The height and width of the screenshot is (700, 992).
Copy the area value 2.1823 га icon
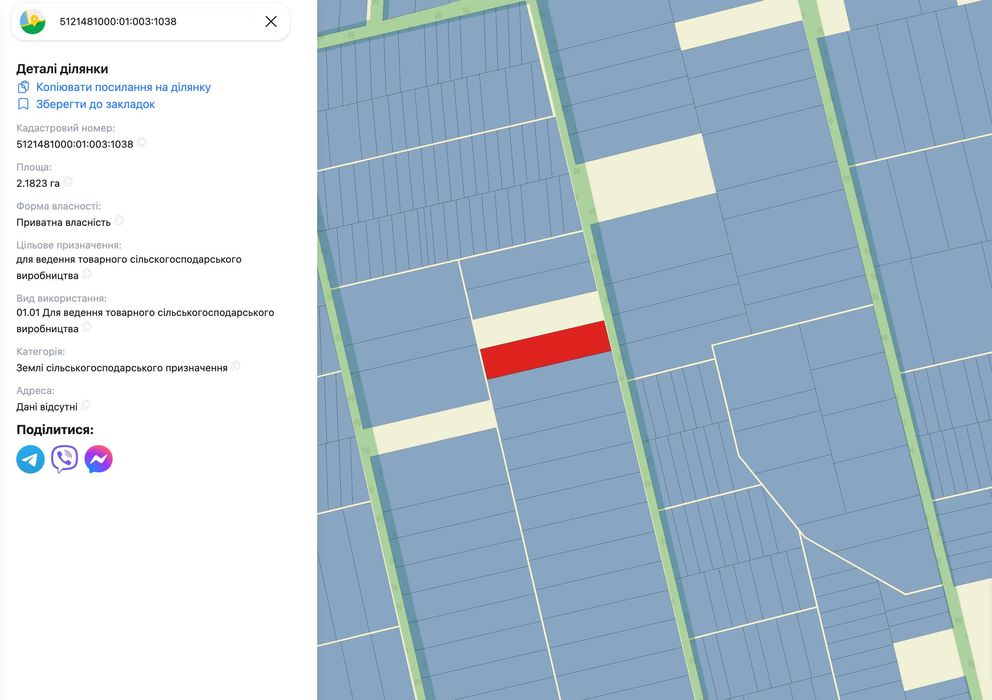click(68, 182)
